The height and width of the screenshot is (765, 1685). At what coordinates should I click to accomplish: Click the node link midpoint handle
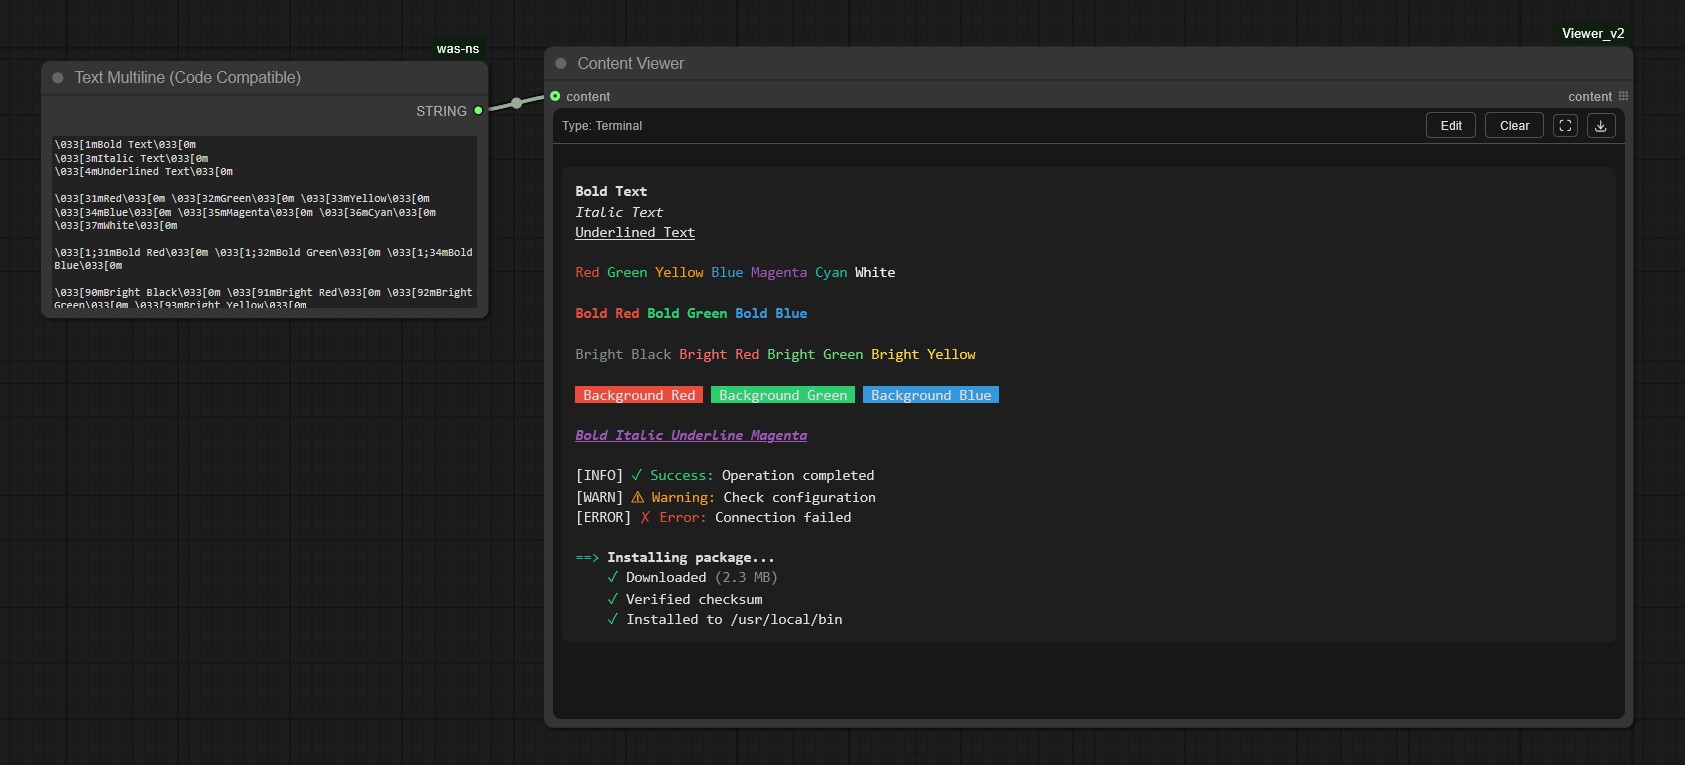coord(516,103)
